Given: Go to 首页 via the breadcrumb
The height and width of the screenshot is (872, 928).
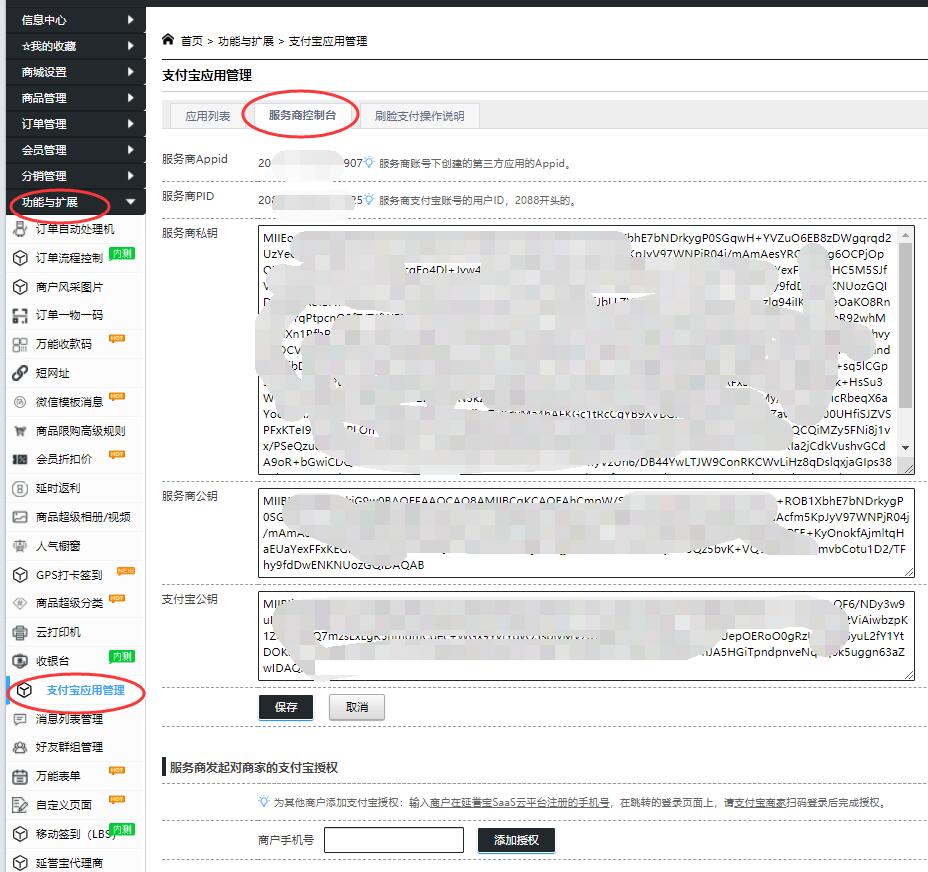Looking at the screenshot, I should click(x=191, y=41).
